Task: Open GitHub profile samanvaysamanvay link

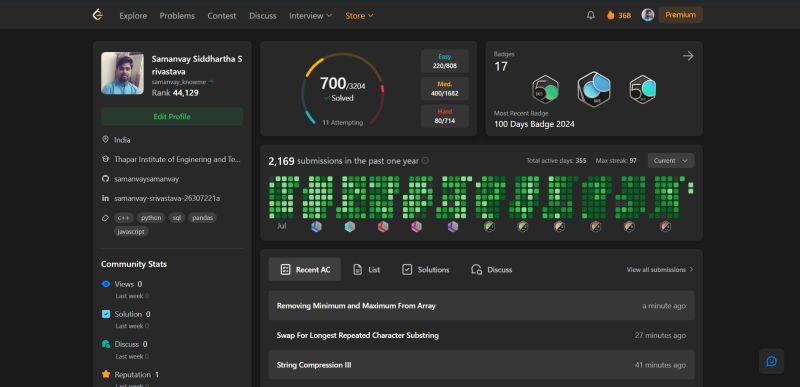Action: (x=146, y=179)
